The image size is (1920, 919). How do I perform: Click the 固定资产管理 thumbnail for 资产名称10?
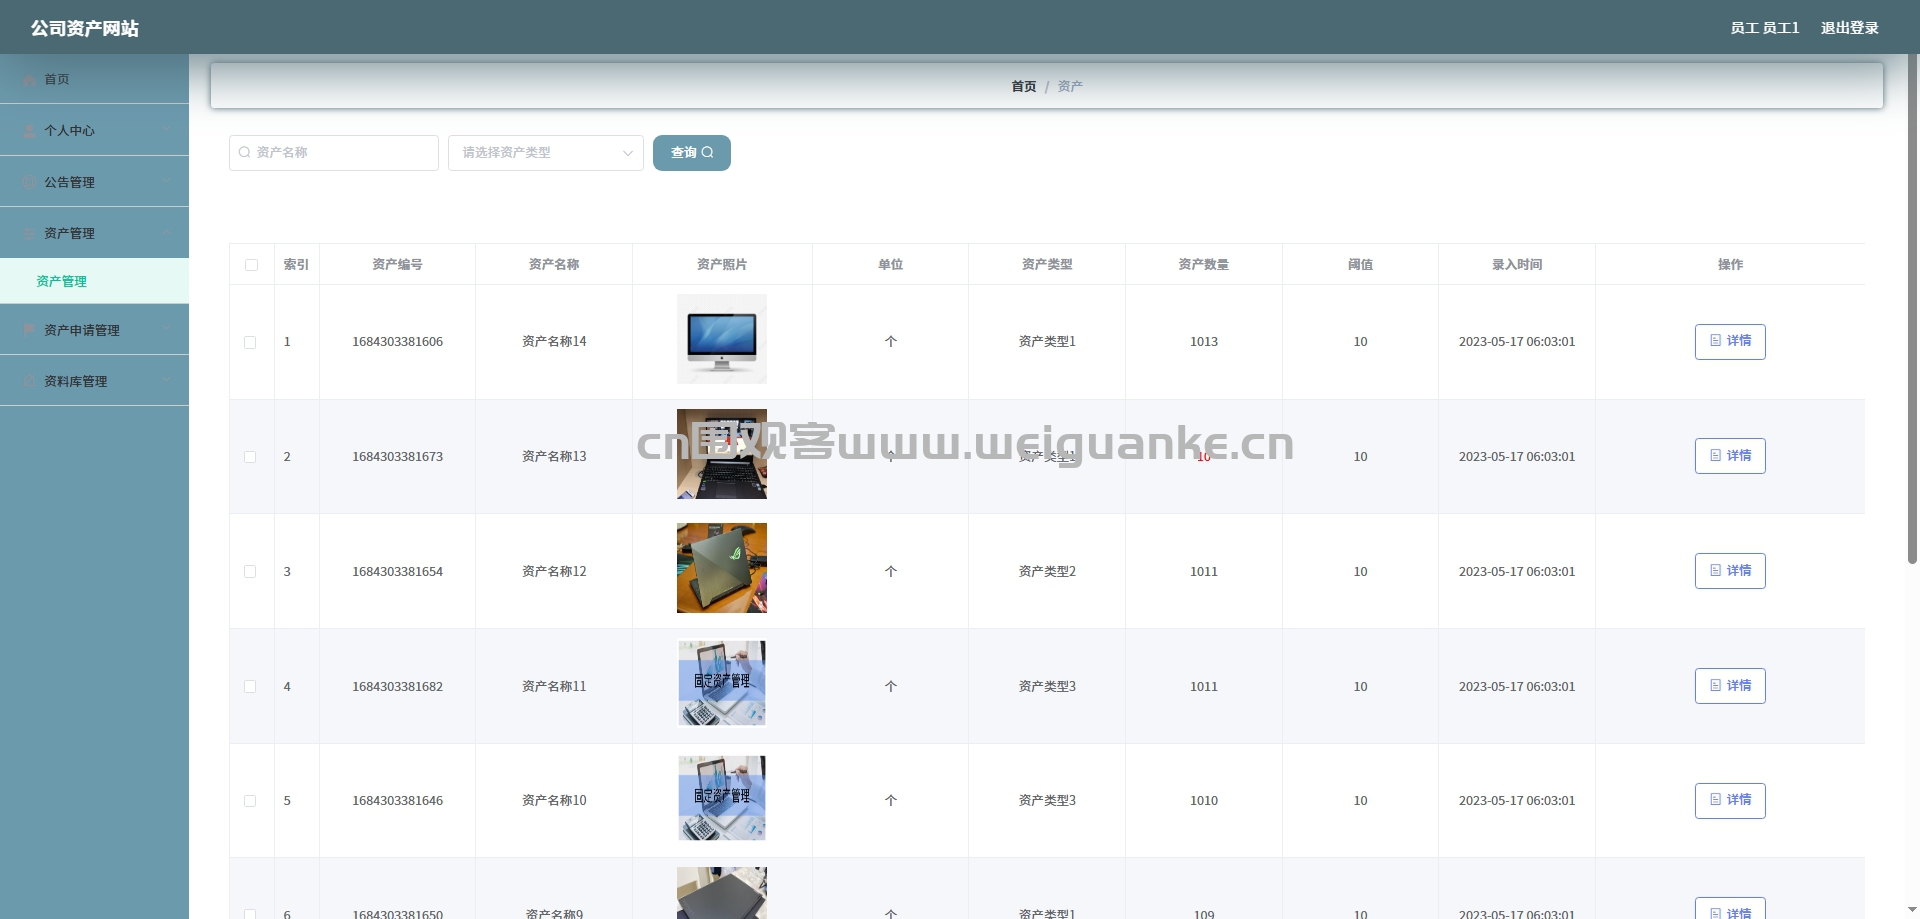tap(722, 798)
